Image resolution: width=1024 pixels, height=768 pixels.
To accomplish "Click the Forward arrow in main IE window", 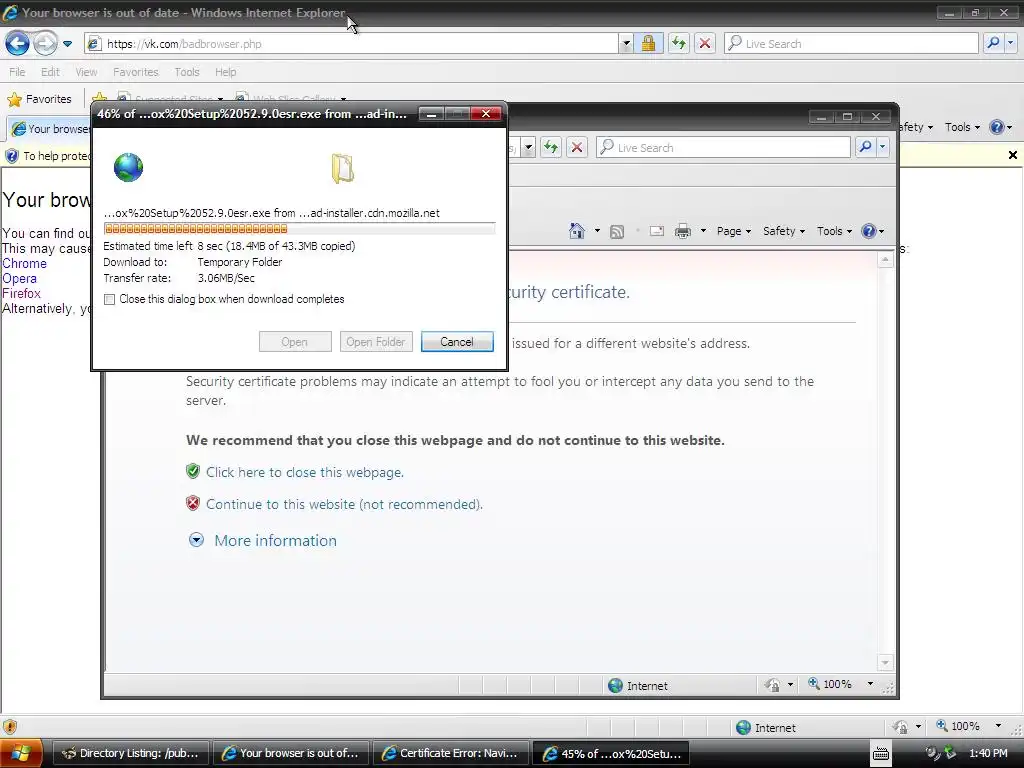I will pyautogui.click(x=45, y=44).
